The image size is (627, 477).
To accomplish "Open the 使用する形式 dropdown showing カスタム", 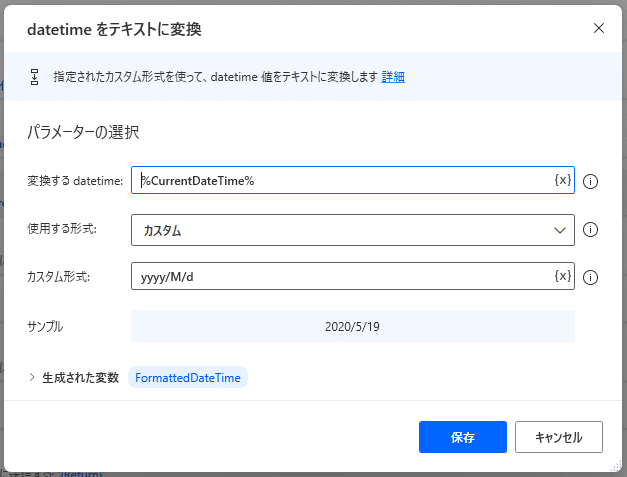I will [353, 230].
